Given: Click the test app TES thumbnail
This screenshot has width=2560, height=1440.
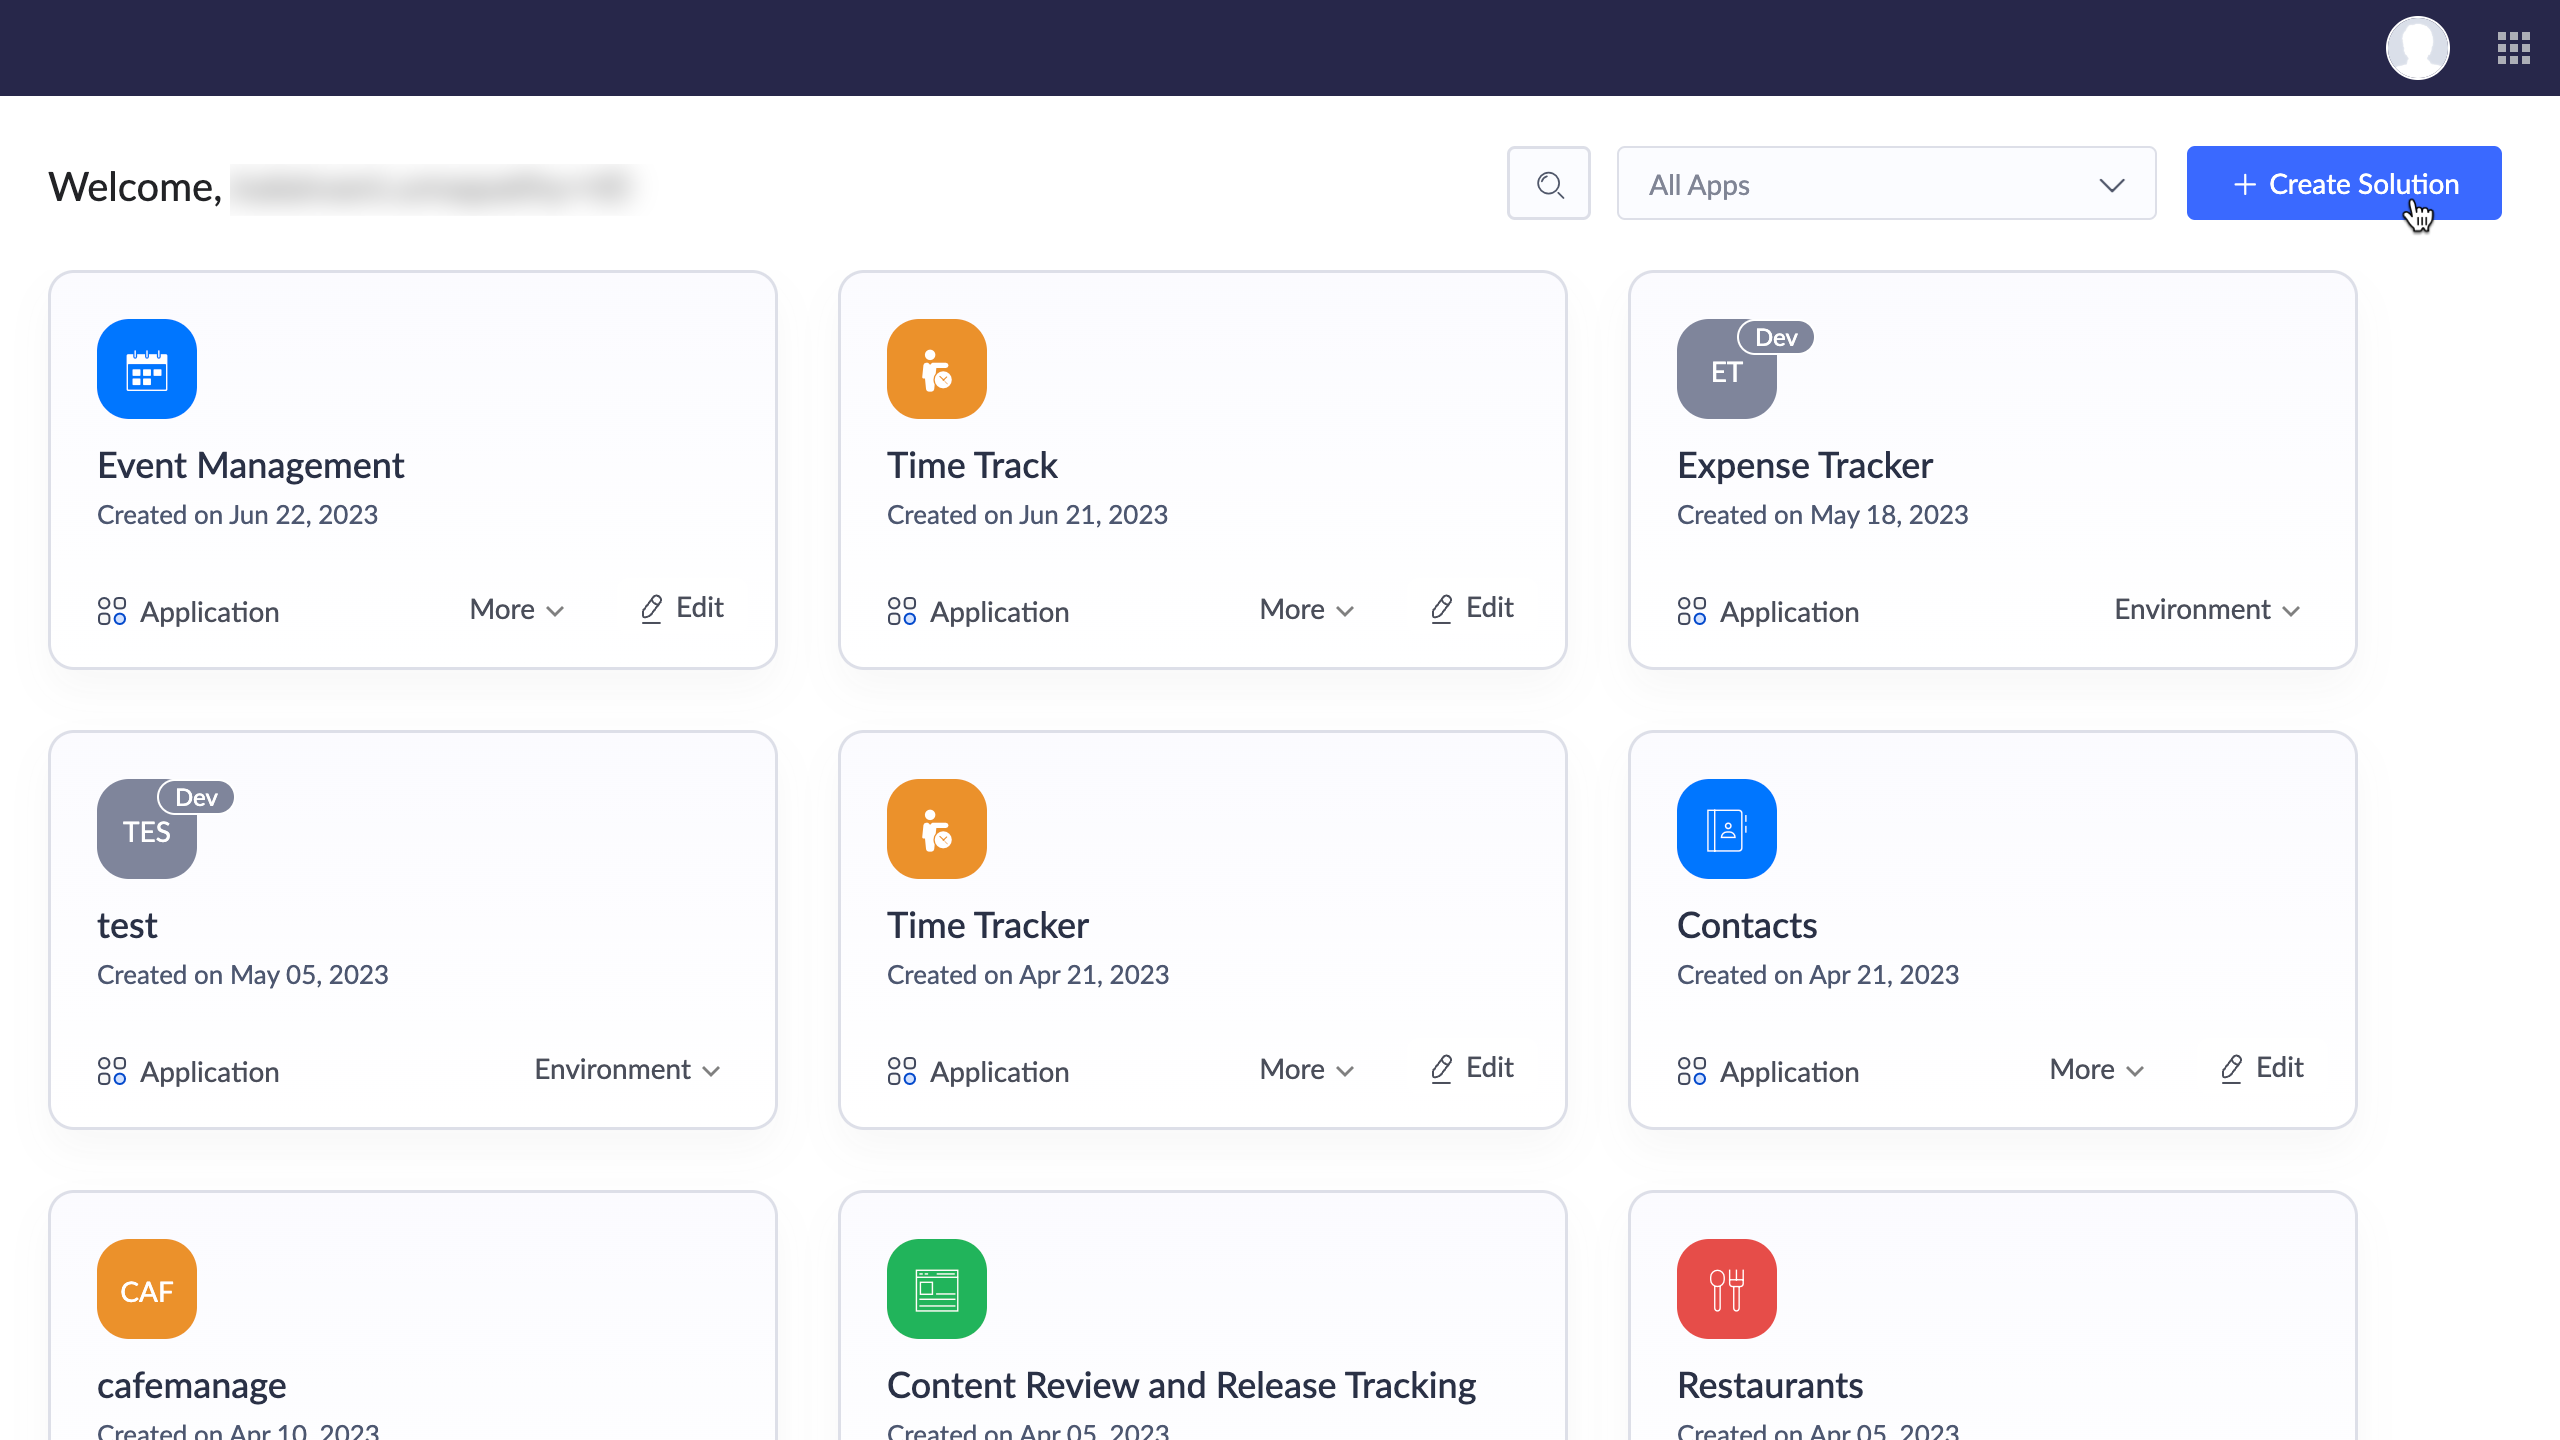Looking at the screenshot, I should tap(147, 831).
